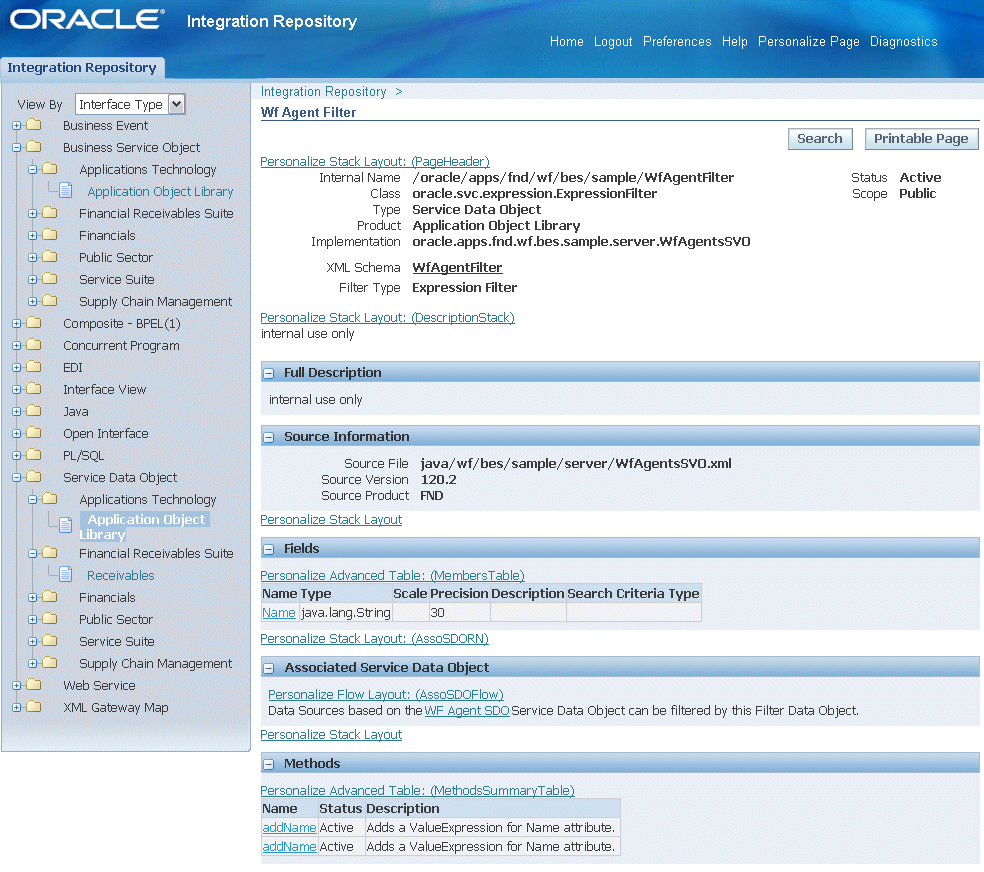Open Help from the header
The height and width of the screenshot is (872, 984).
pyautogui.click(x=734, y=41)
